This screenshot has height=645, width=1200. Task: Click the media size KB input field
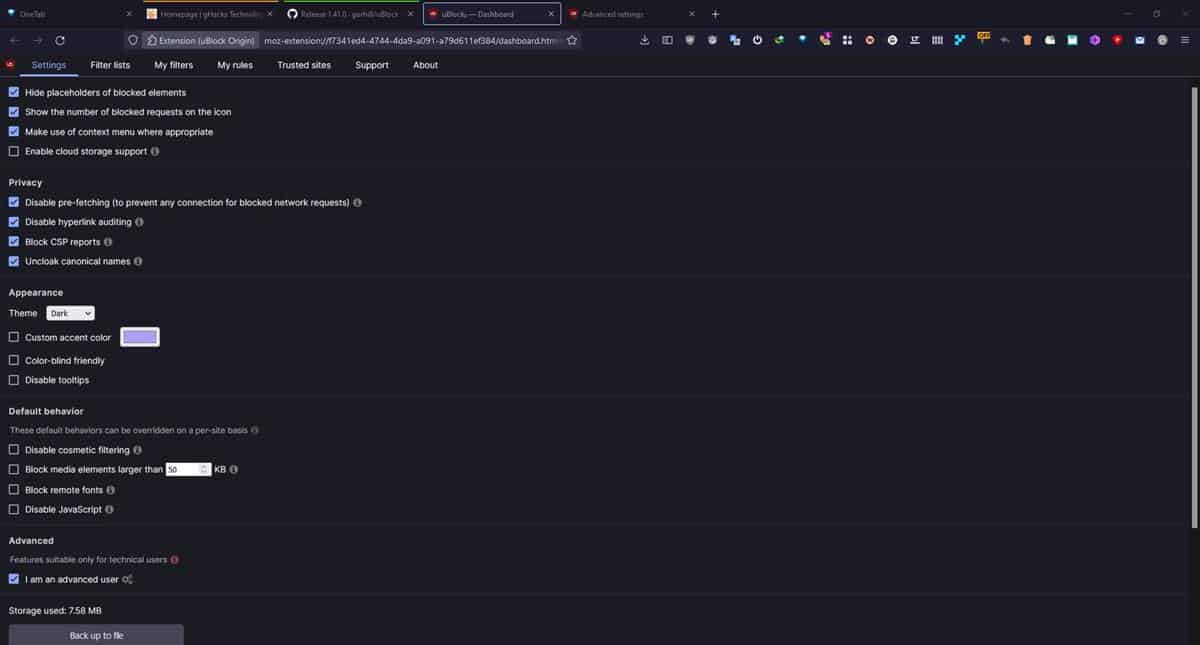pos(185,469)
